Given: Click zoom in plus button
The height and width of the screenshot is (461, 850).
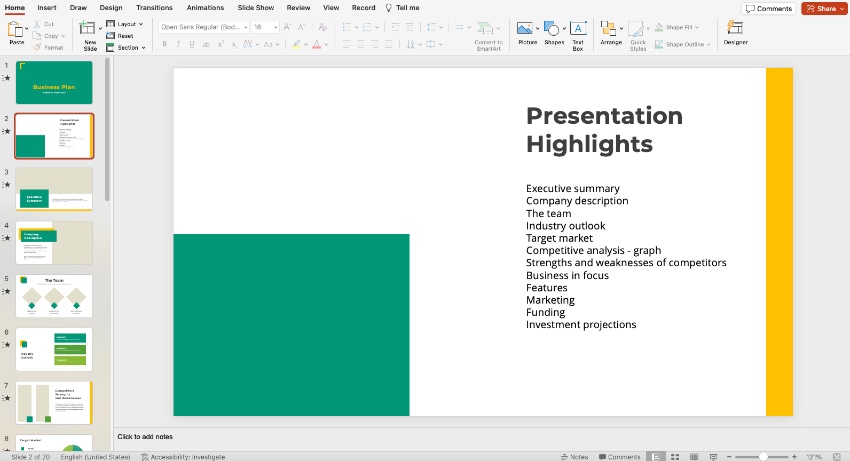Looking at the screenshot, I should tap(794, 457).
